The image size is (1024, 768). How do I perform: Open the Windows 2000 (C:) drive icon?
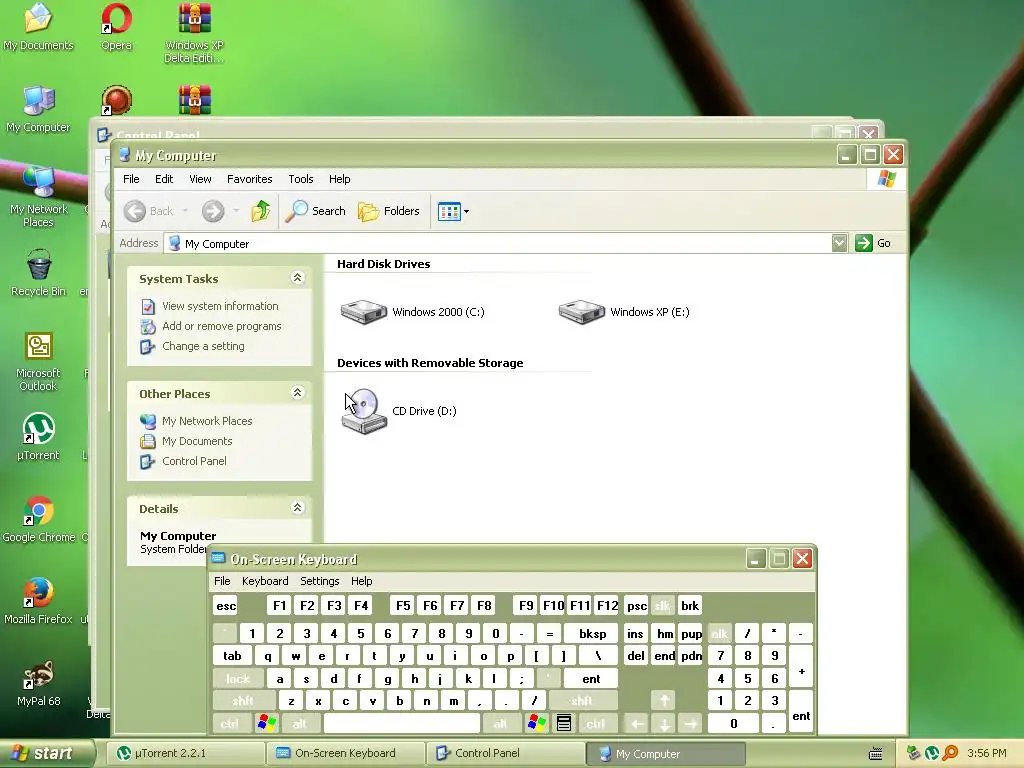(x=363, y=312)
